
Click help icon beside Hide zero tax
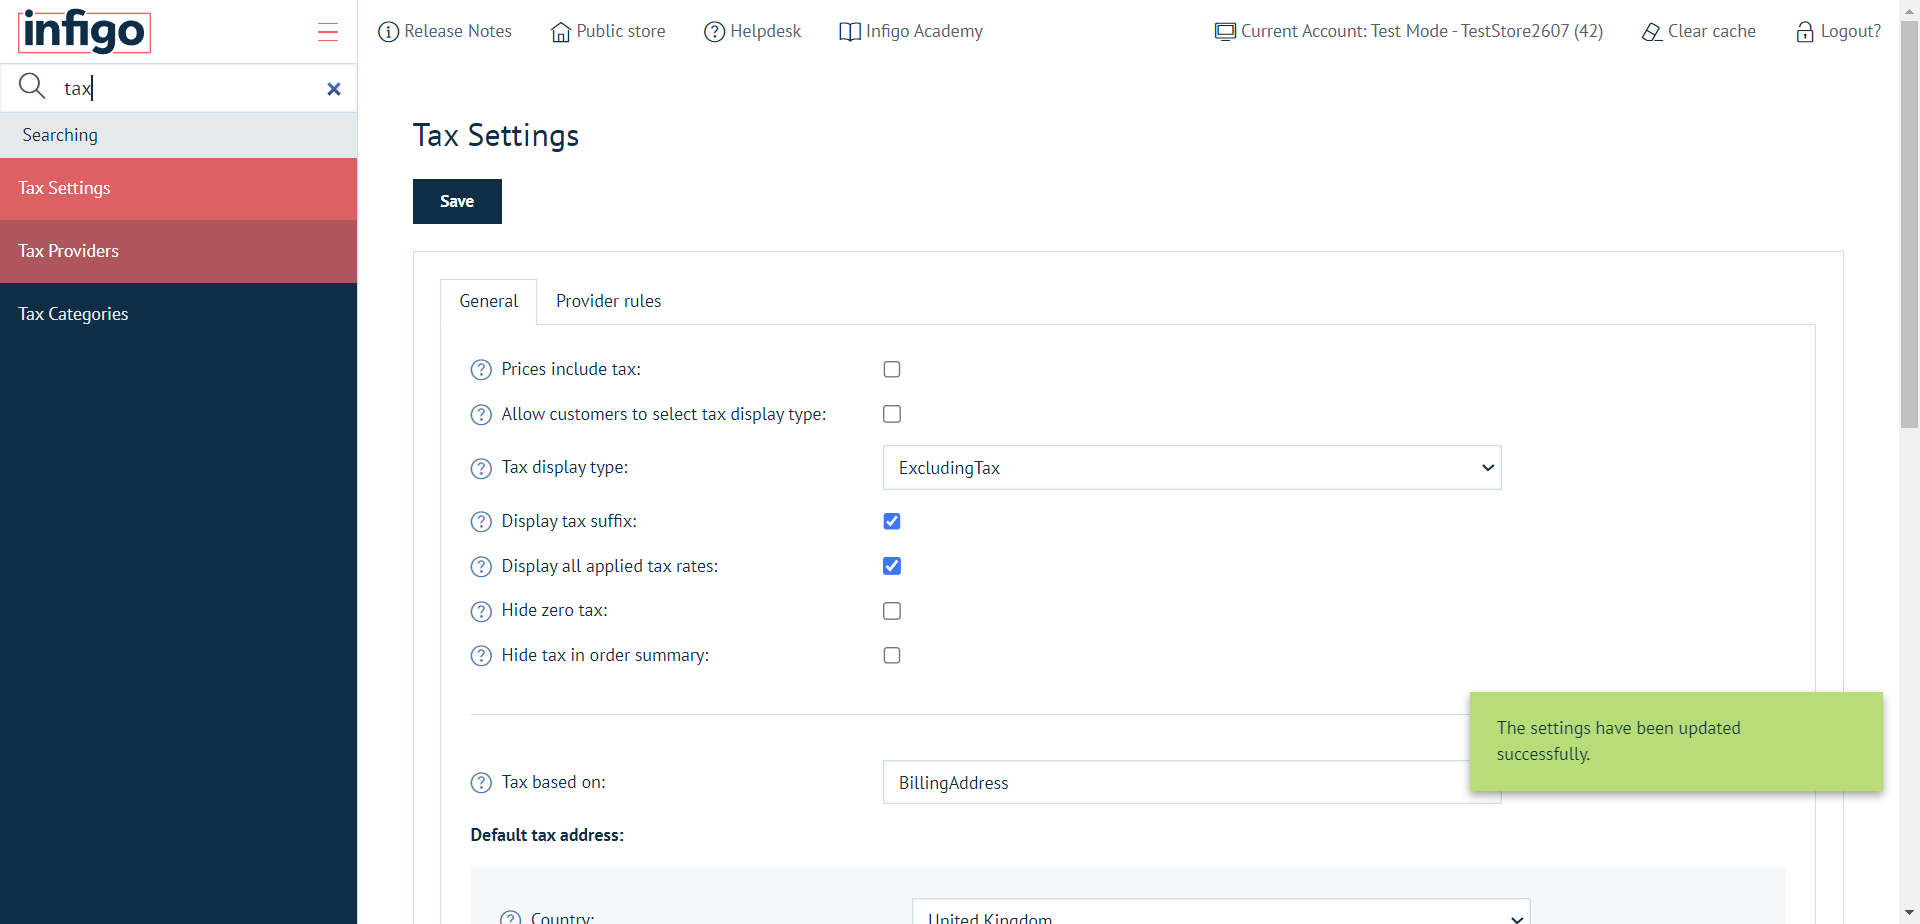[481, 612]
